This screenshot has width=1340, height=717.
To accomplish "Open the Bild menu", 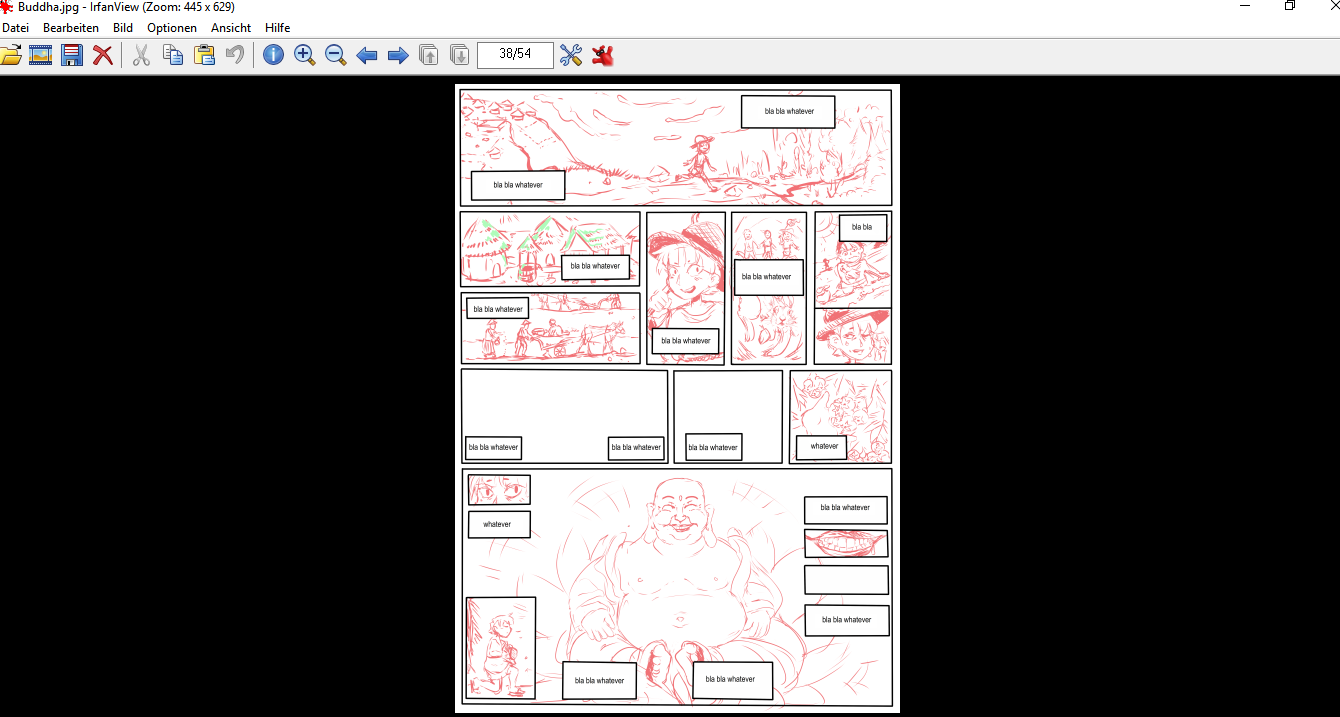I will click(x=123, y=28).
